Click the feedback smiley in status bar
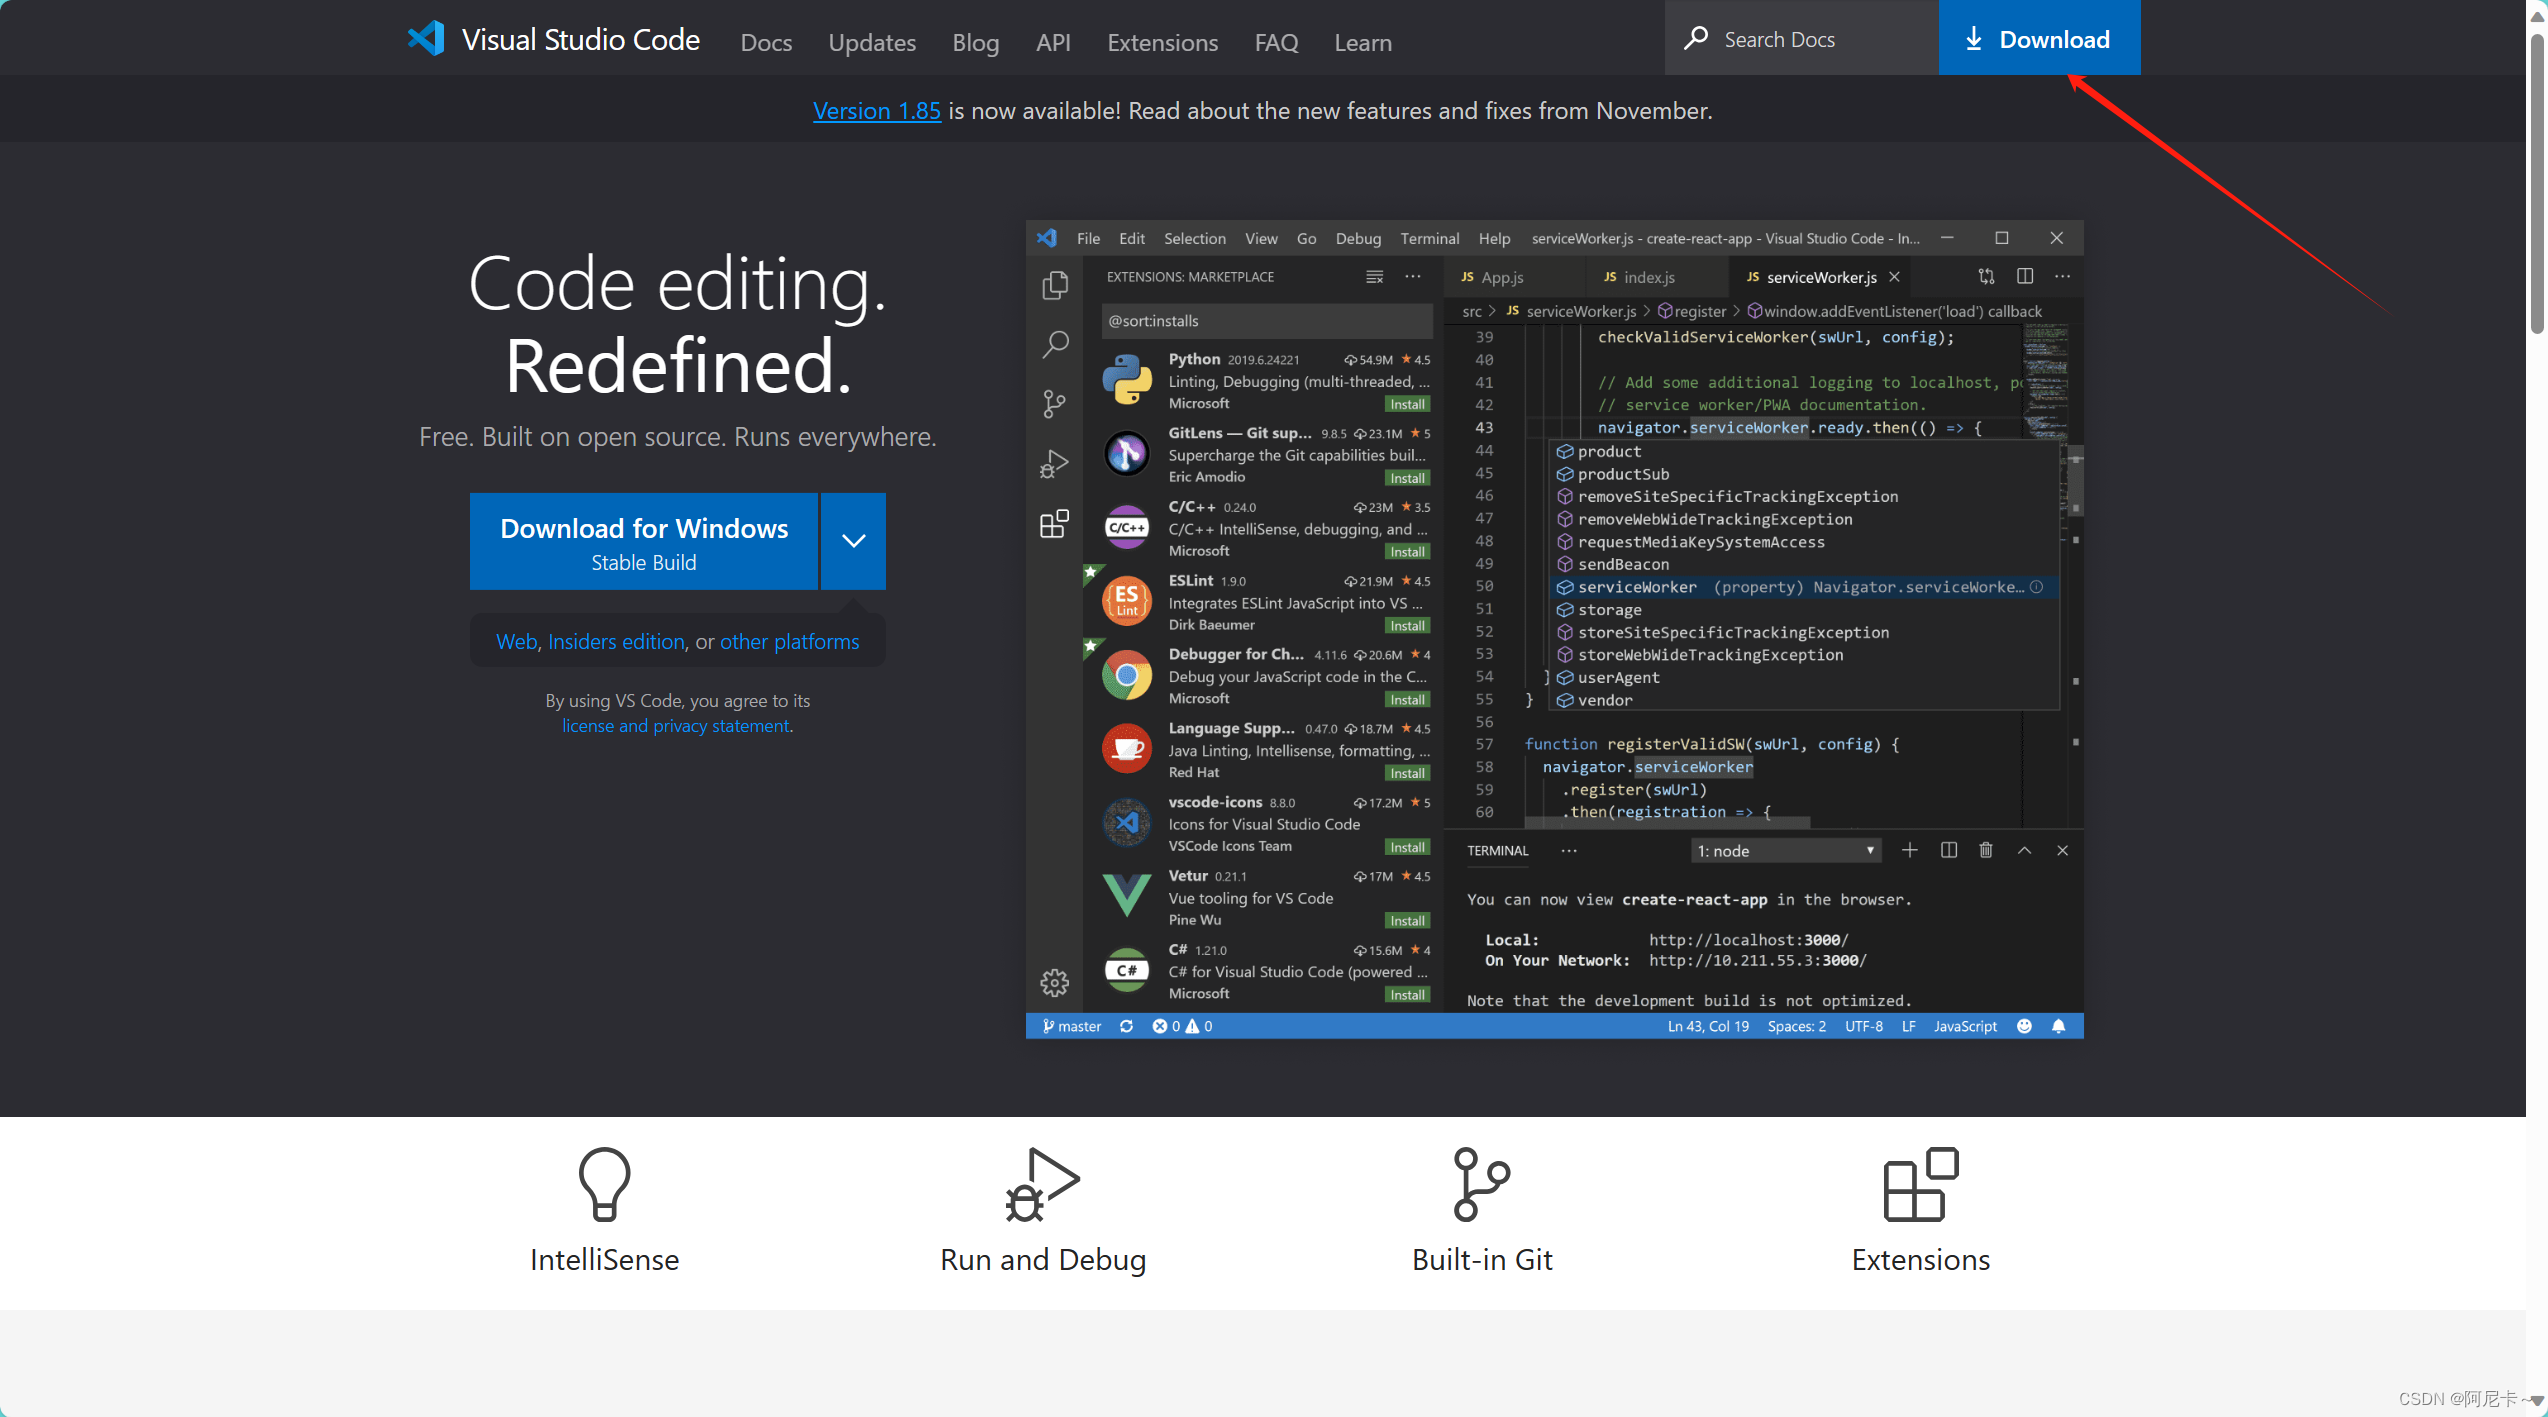Image resolution: width=2548 pixels, height=1417 pixels. click(2025, 1026)
